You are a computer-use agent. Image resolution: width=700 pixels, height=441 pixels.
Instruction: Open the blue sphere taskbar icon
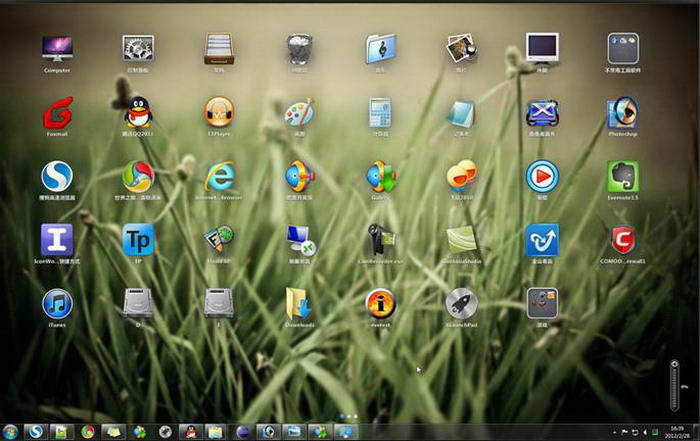click(x=242, y=432)
